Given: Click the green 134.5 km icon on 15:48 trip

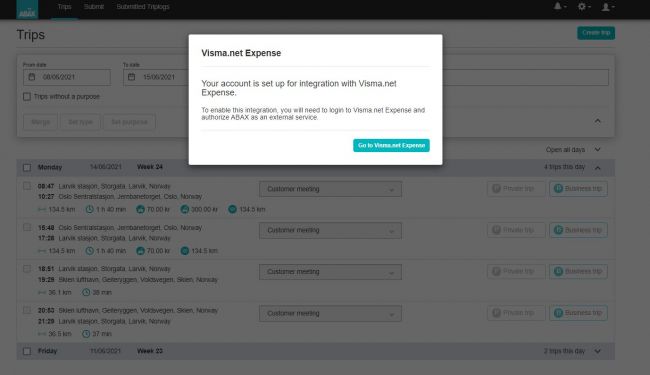Looking at the screenshot, I should [185, 251].
